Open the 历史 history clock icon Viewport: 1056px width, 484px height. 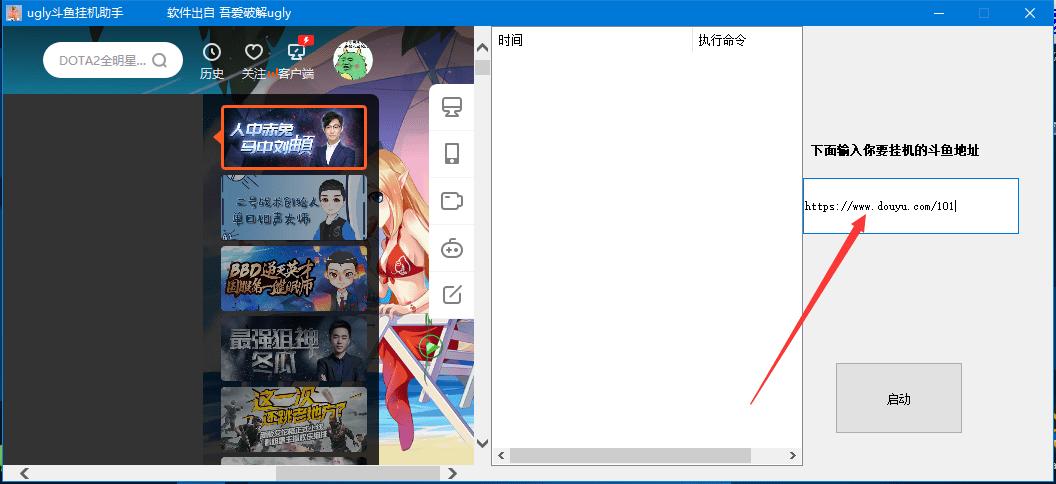[212, 52]
